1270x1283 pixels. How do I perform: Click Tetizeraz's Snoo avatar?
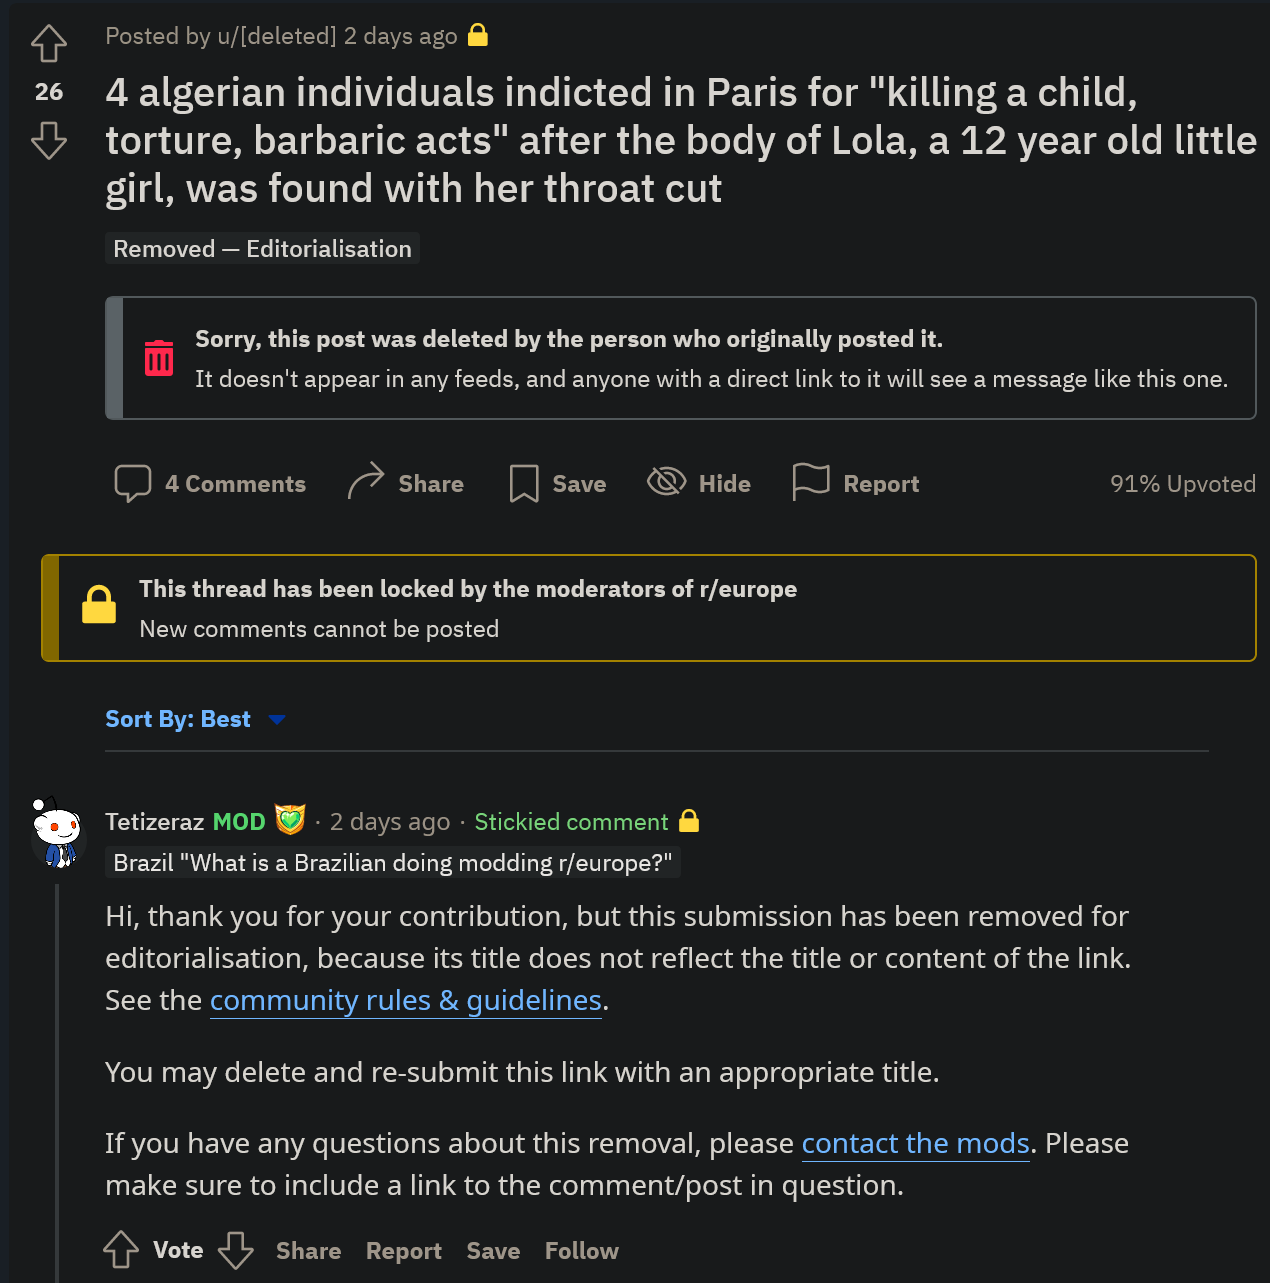coord(56,831)
